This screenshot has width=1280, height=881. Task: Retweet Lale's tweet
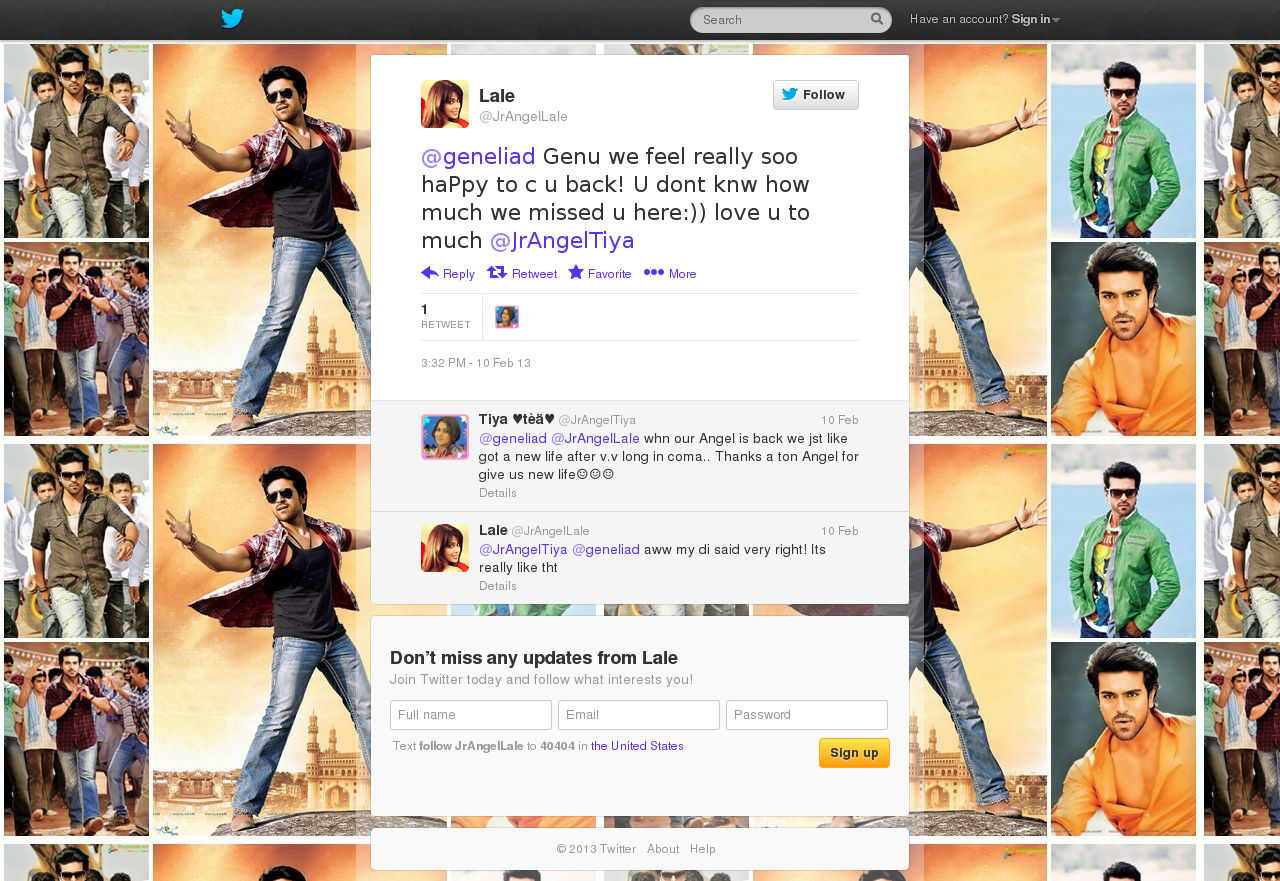[x=522, y=273]
